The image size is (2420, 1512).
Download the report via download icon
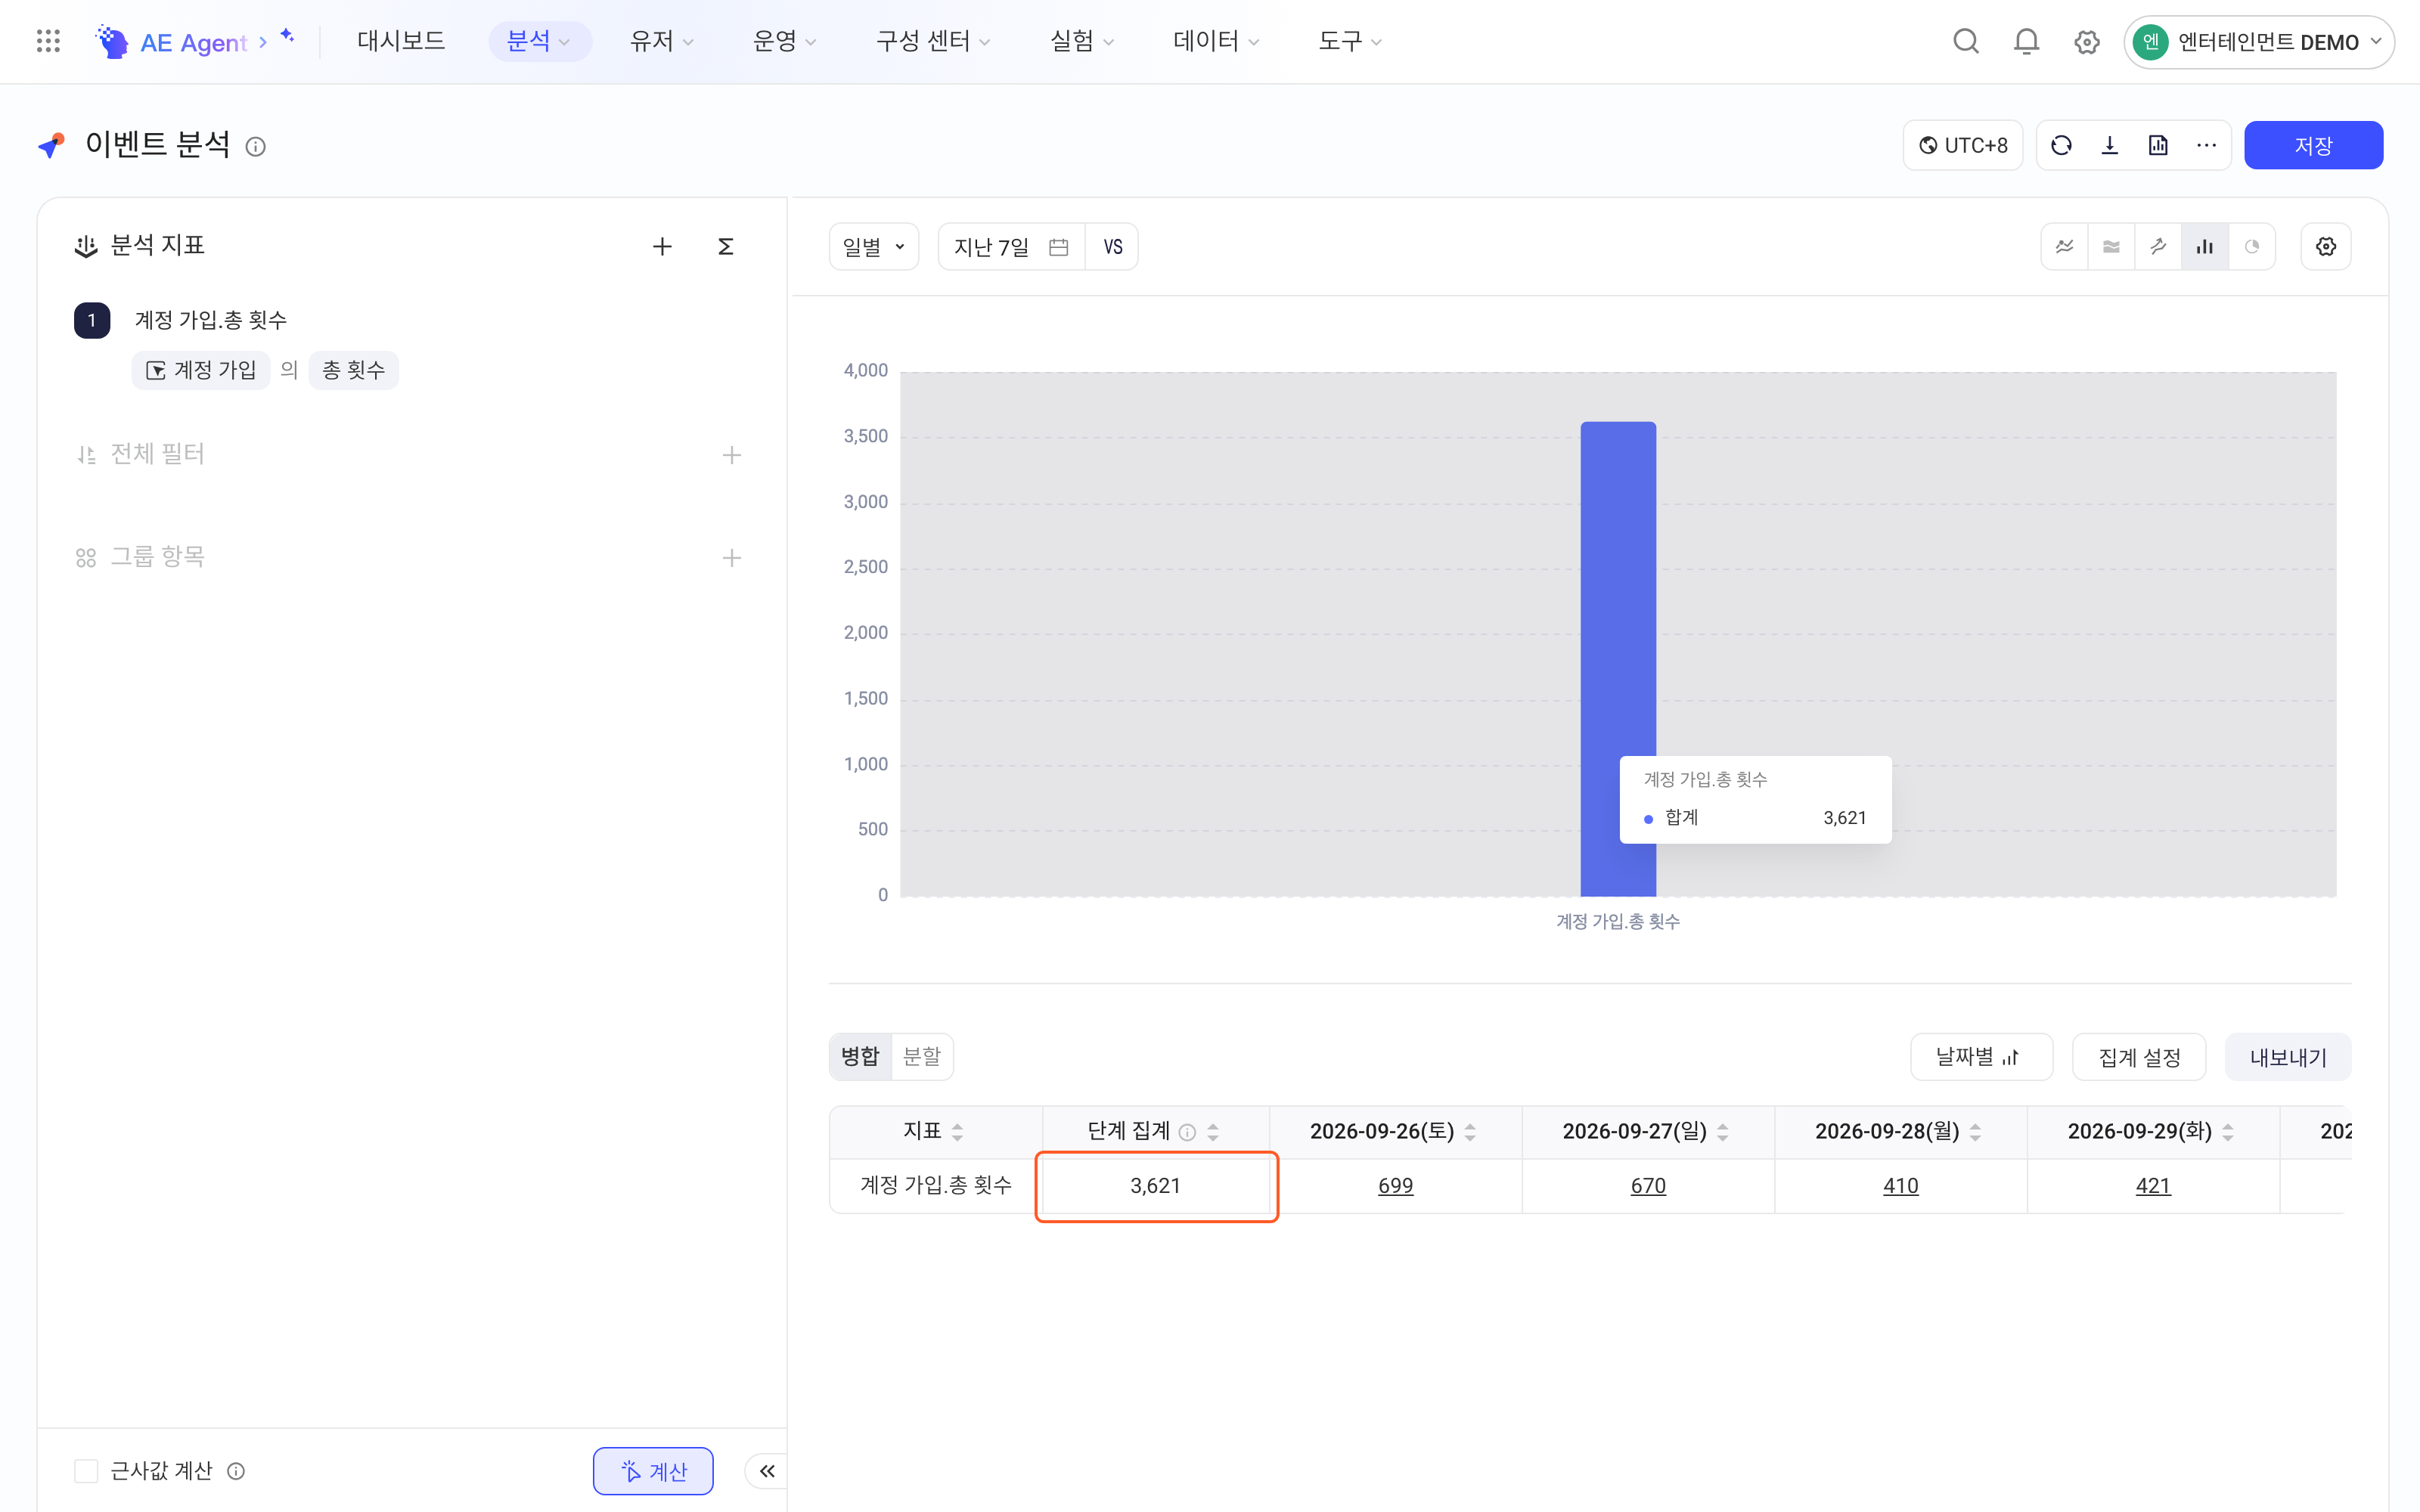pos(2109,145)
